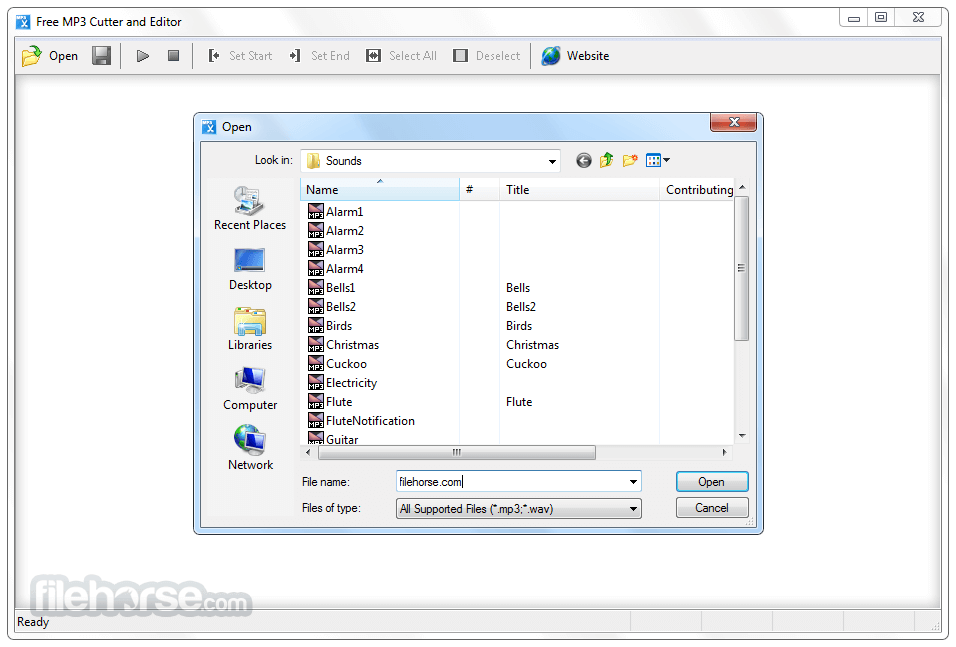
Task: Select the Guitar file
Action: [342, 439]
